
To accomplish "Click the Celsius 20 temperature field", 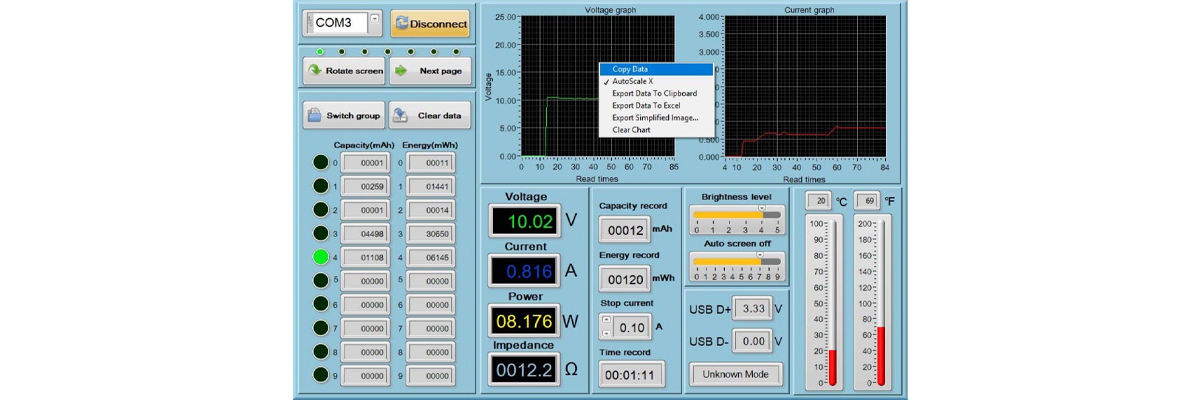I will click(818, 201).
